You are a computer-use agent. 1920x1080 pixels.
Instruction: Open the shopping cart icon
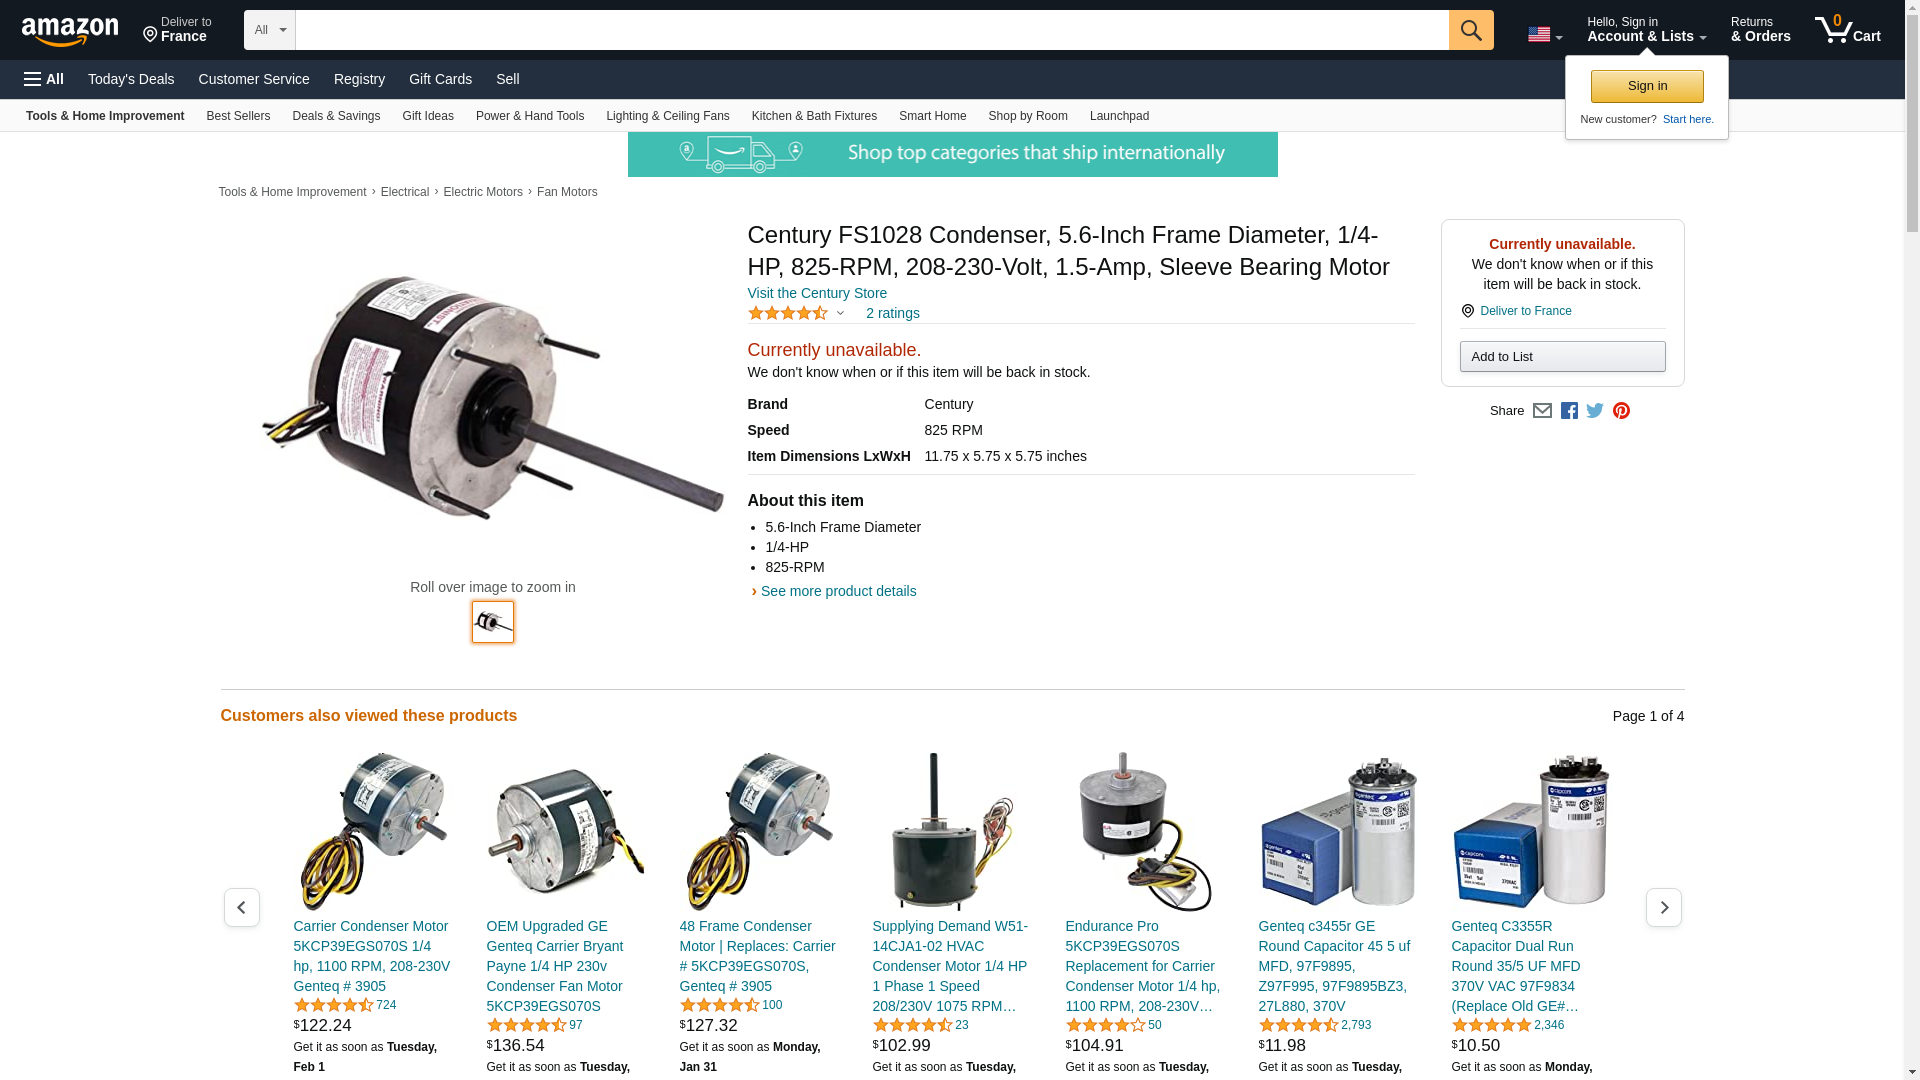1847,29
